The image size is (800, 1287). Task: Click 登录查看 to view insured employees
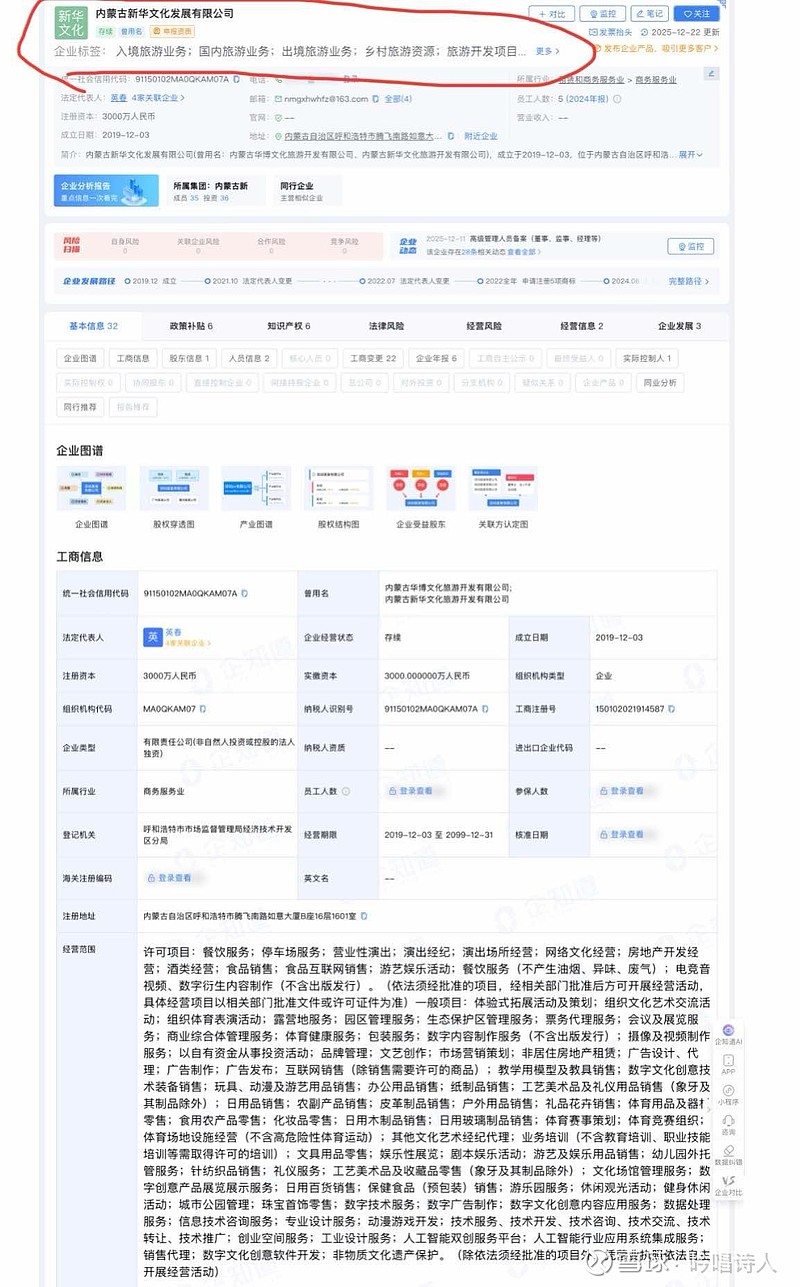[x=628, y=790]
